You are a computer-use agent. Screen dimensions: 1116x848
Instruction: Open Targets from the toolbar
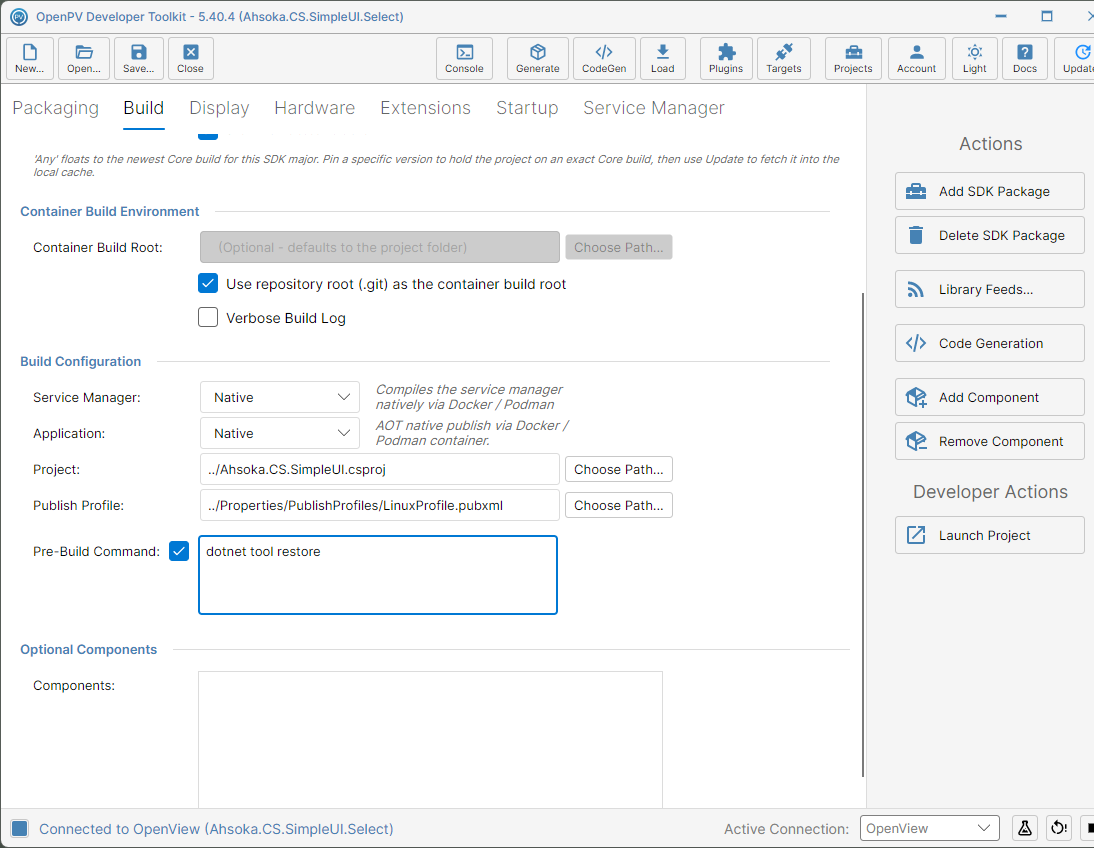(x=784, y=58)
